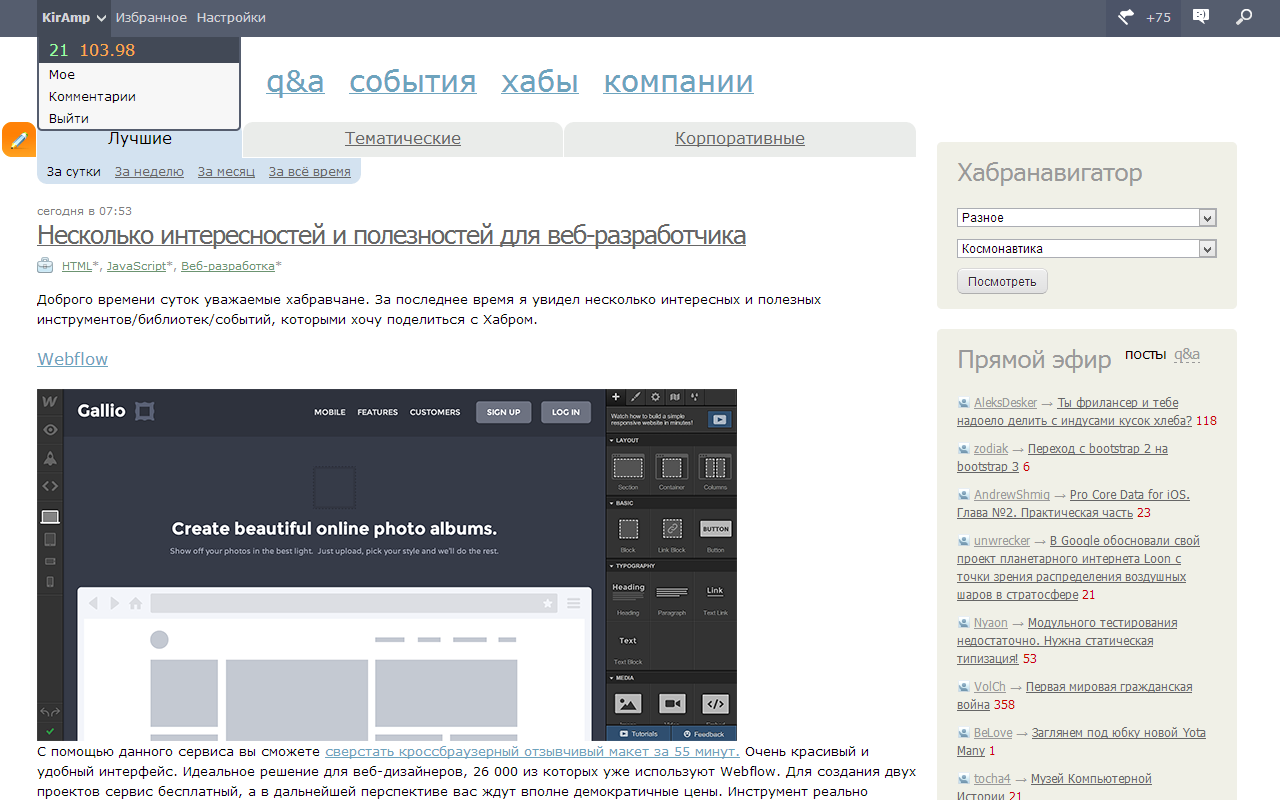1280x800 pixels.
Task: Click the 'JavaScript' hub link
Action: coord(136,266)
